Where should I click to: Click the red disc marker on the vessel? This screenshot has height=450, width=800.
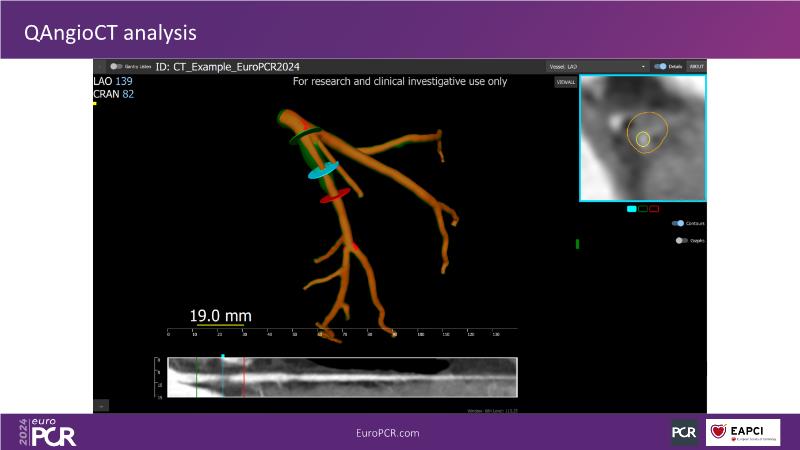(x=334, y=196)
